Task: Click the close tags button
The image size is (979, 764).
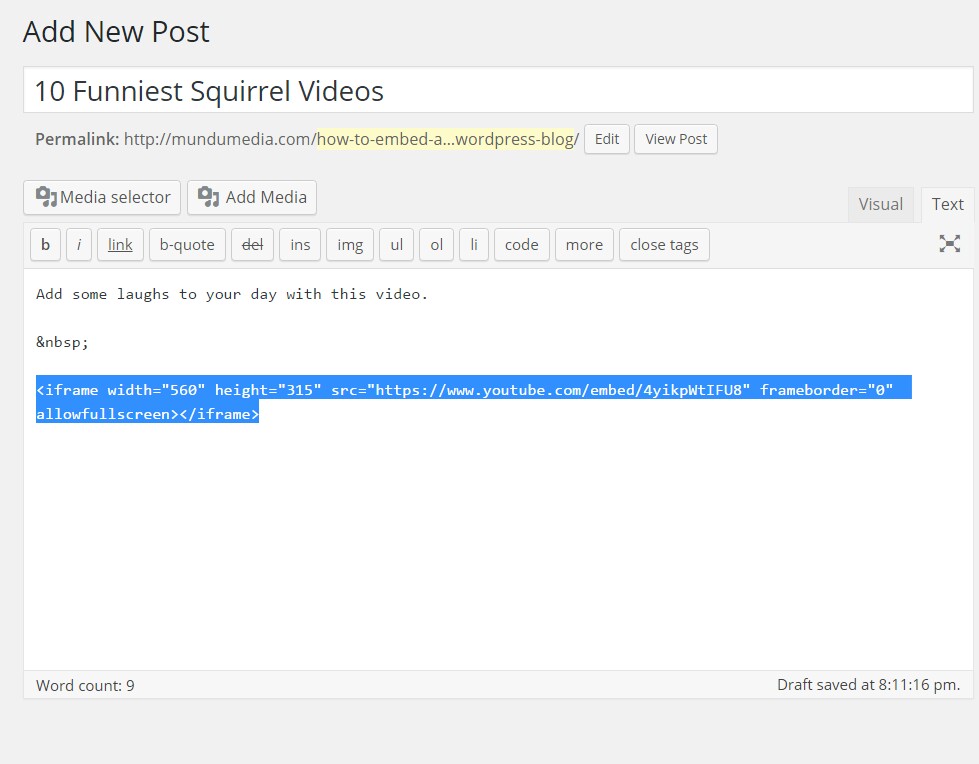Action: tap(664, 245)
